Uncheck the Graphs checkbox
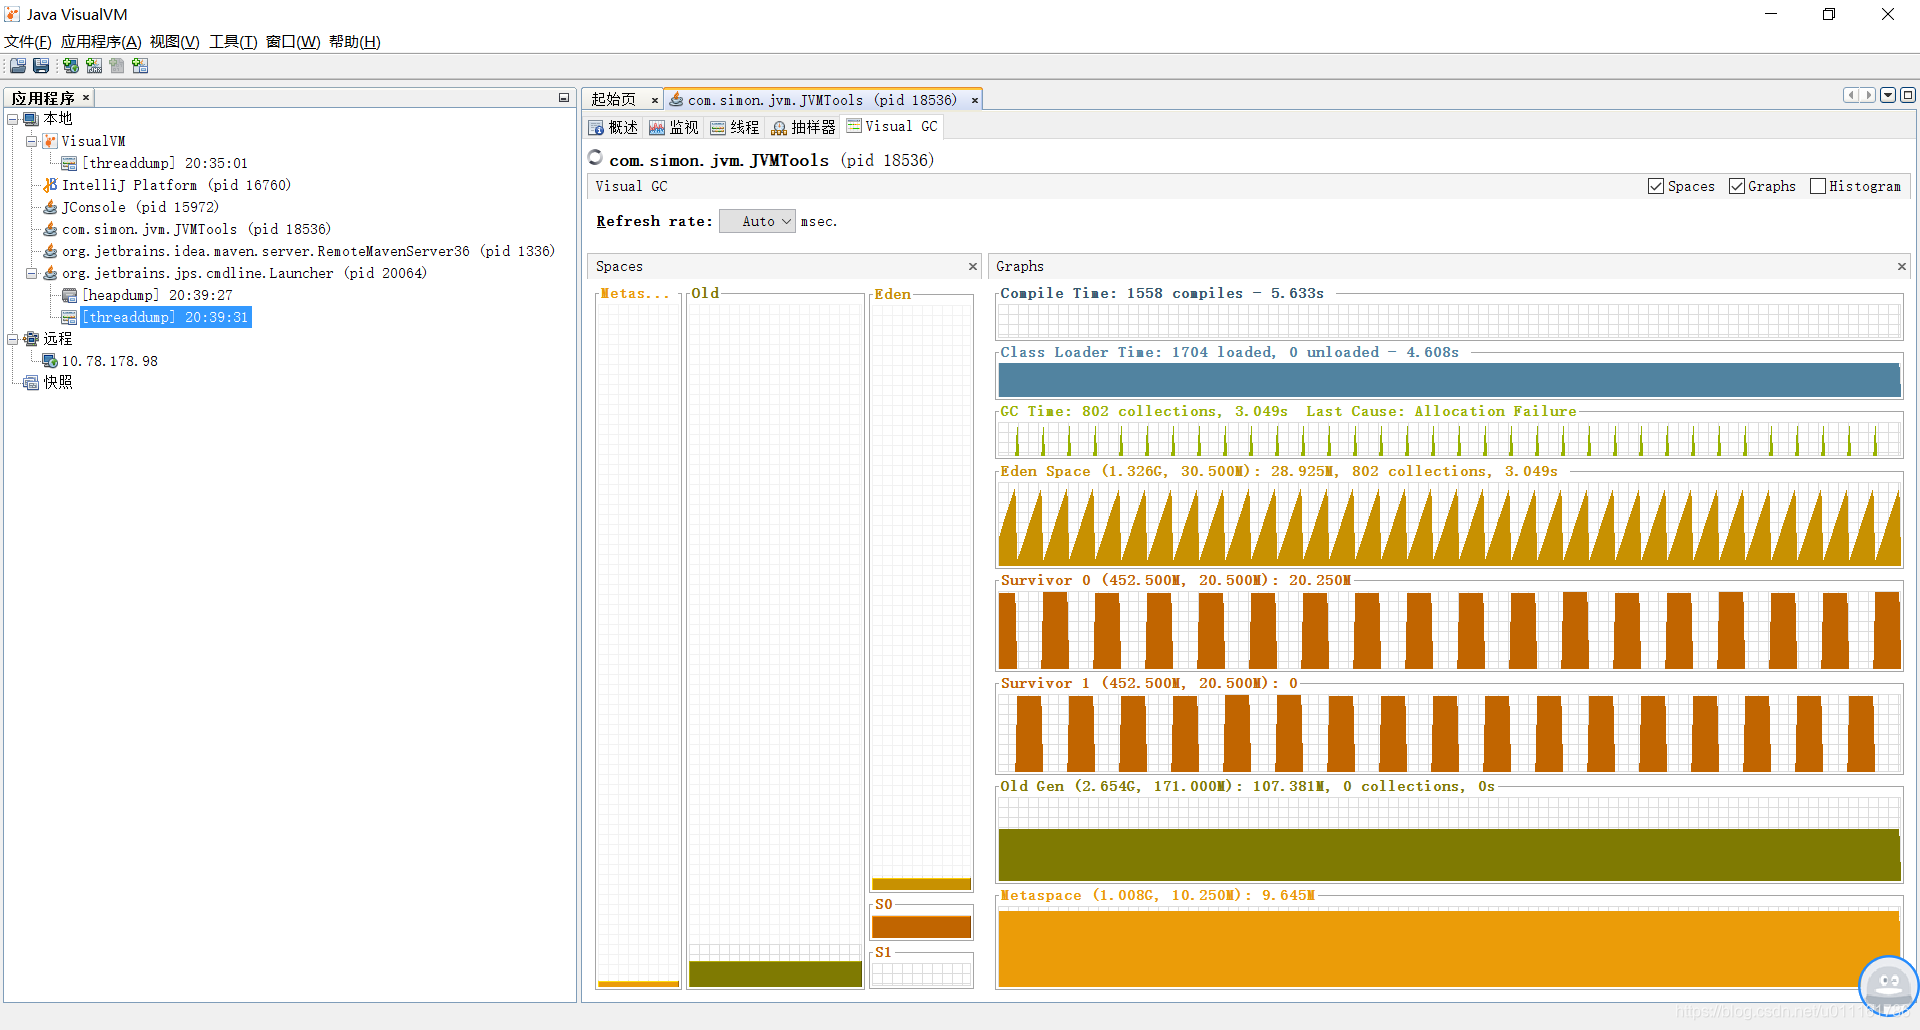This screenshot has width=1920, height=1030. 1737,186
